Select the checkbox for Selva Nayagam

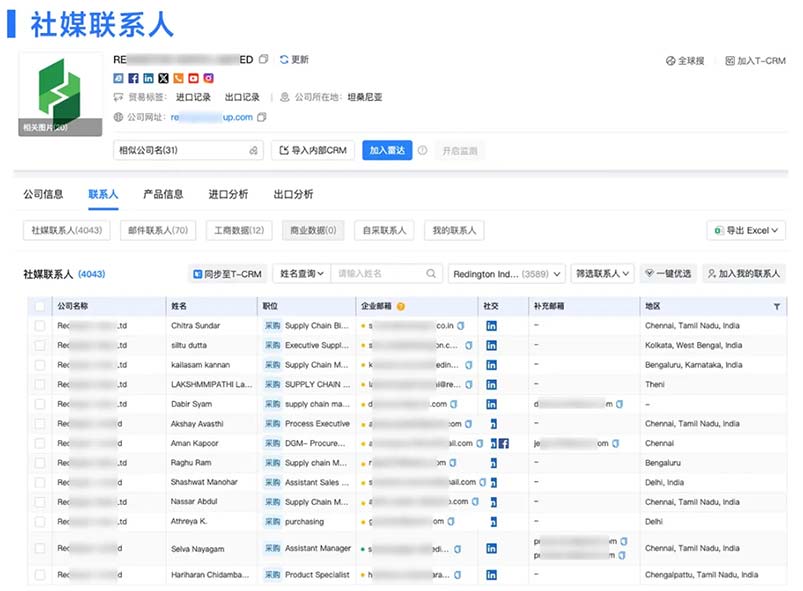click(x=40, y=549)
